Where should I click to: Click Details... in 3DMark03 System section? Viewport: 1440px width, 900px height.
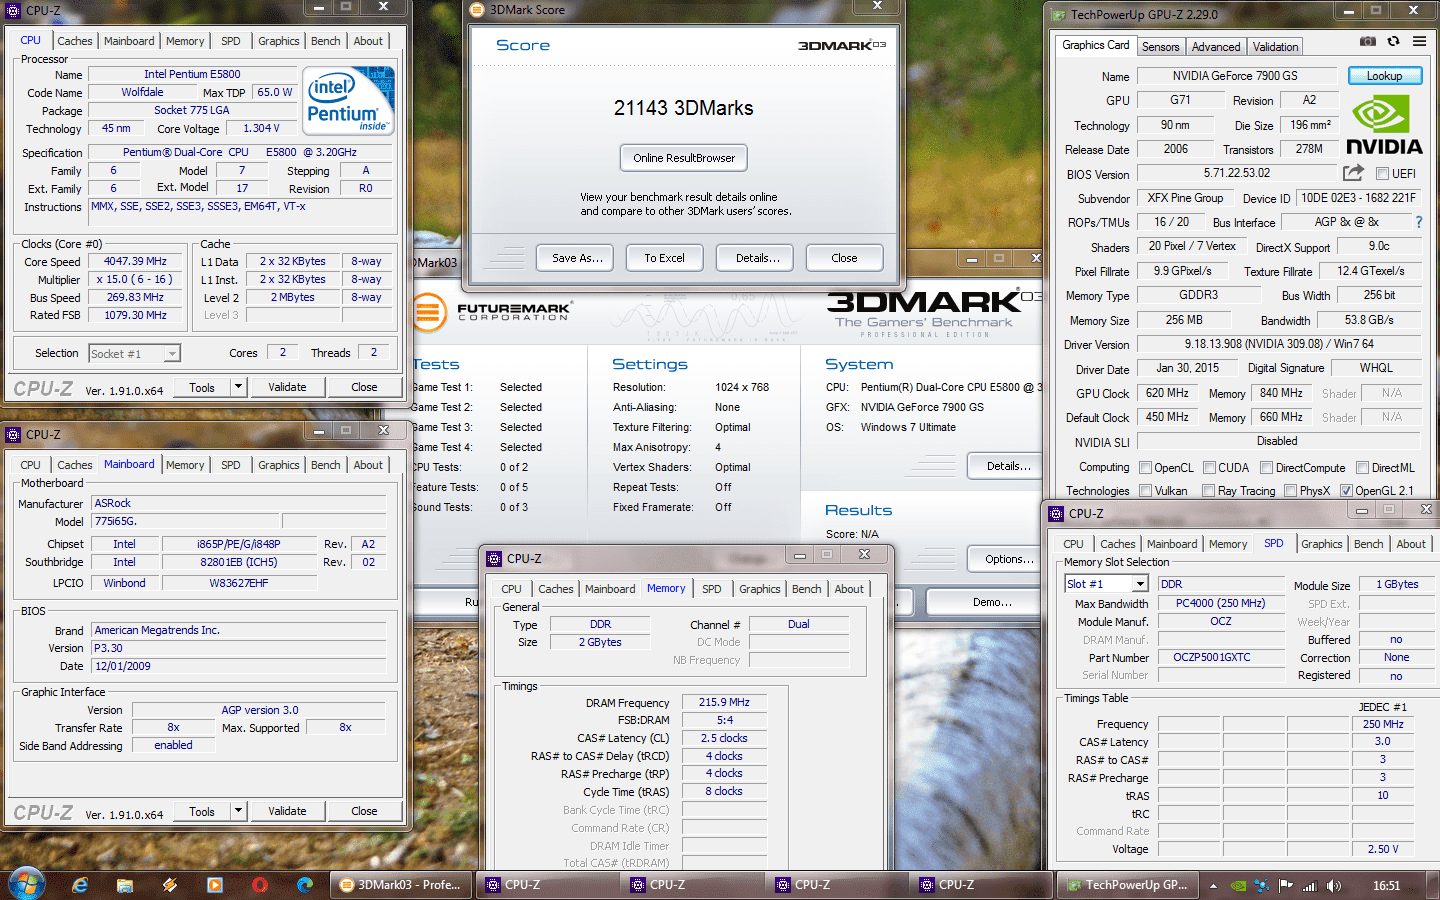tap(1003, 466)
